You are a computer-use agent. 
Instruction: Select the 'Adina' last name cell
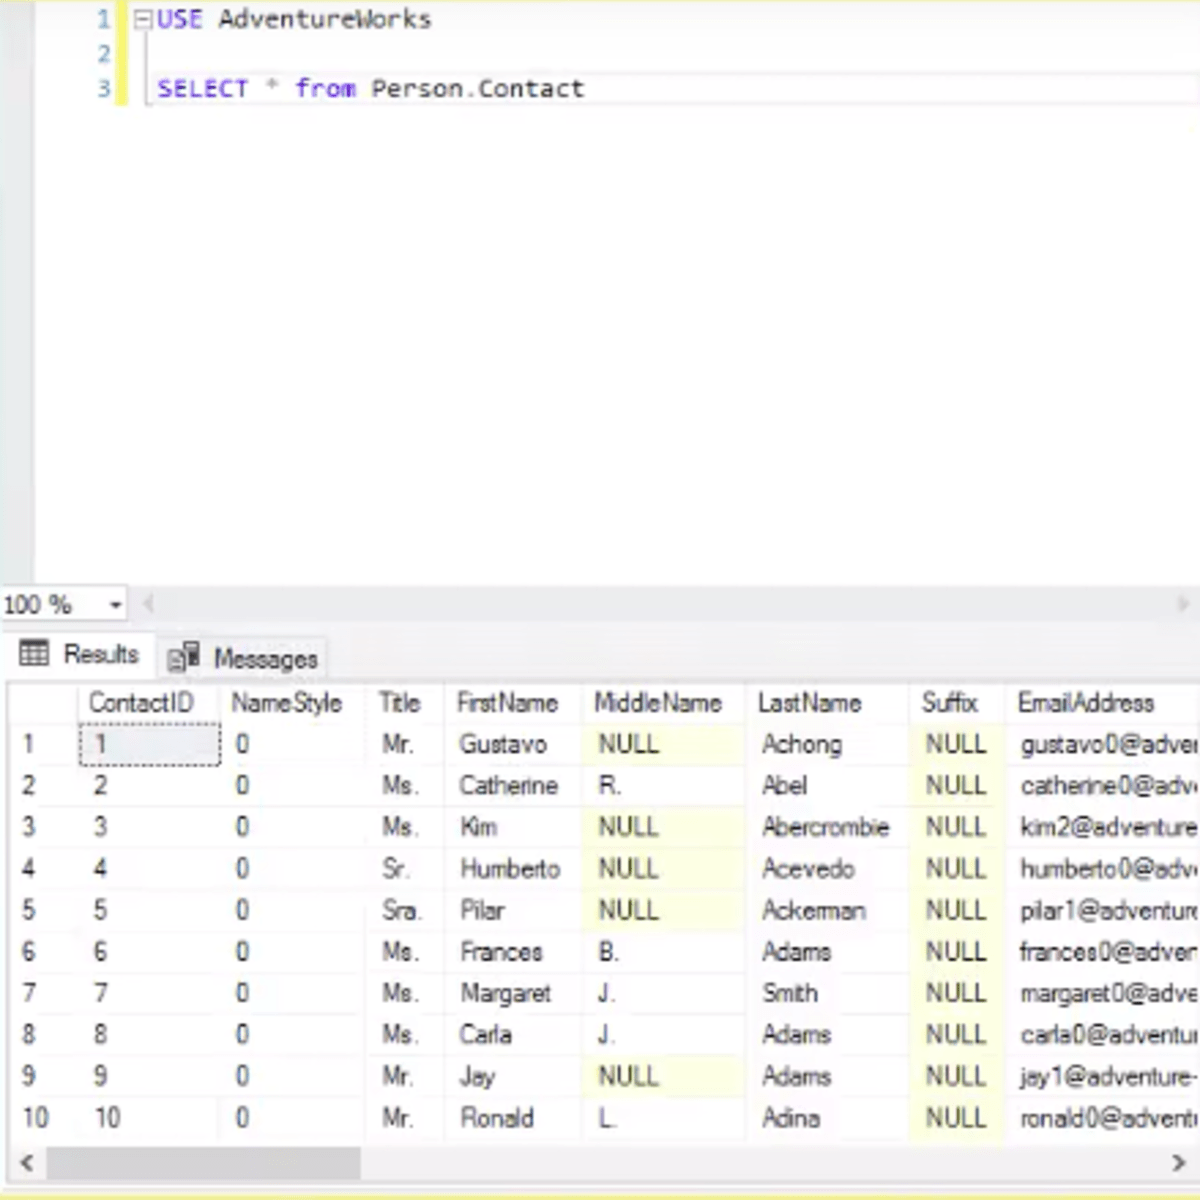click(x=827, y=1118)
